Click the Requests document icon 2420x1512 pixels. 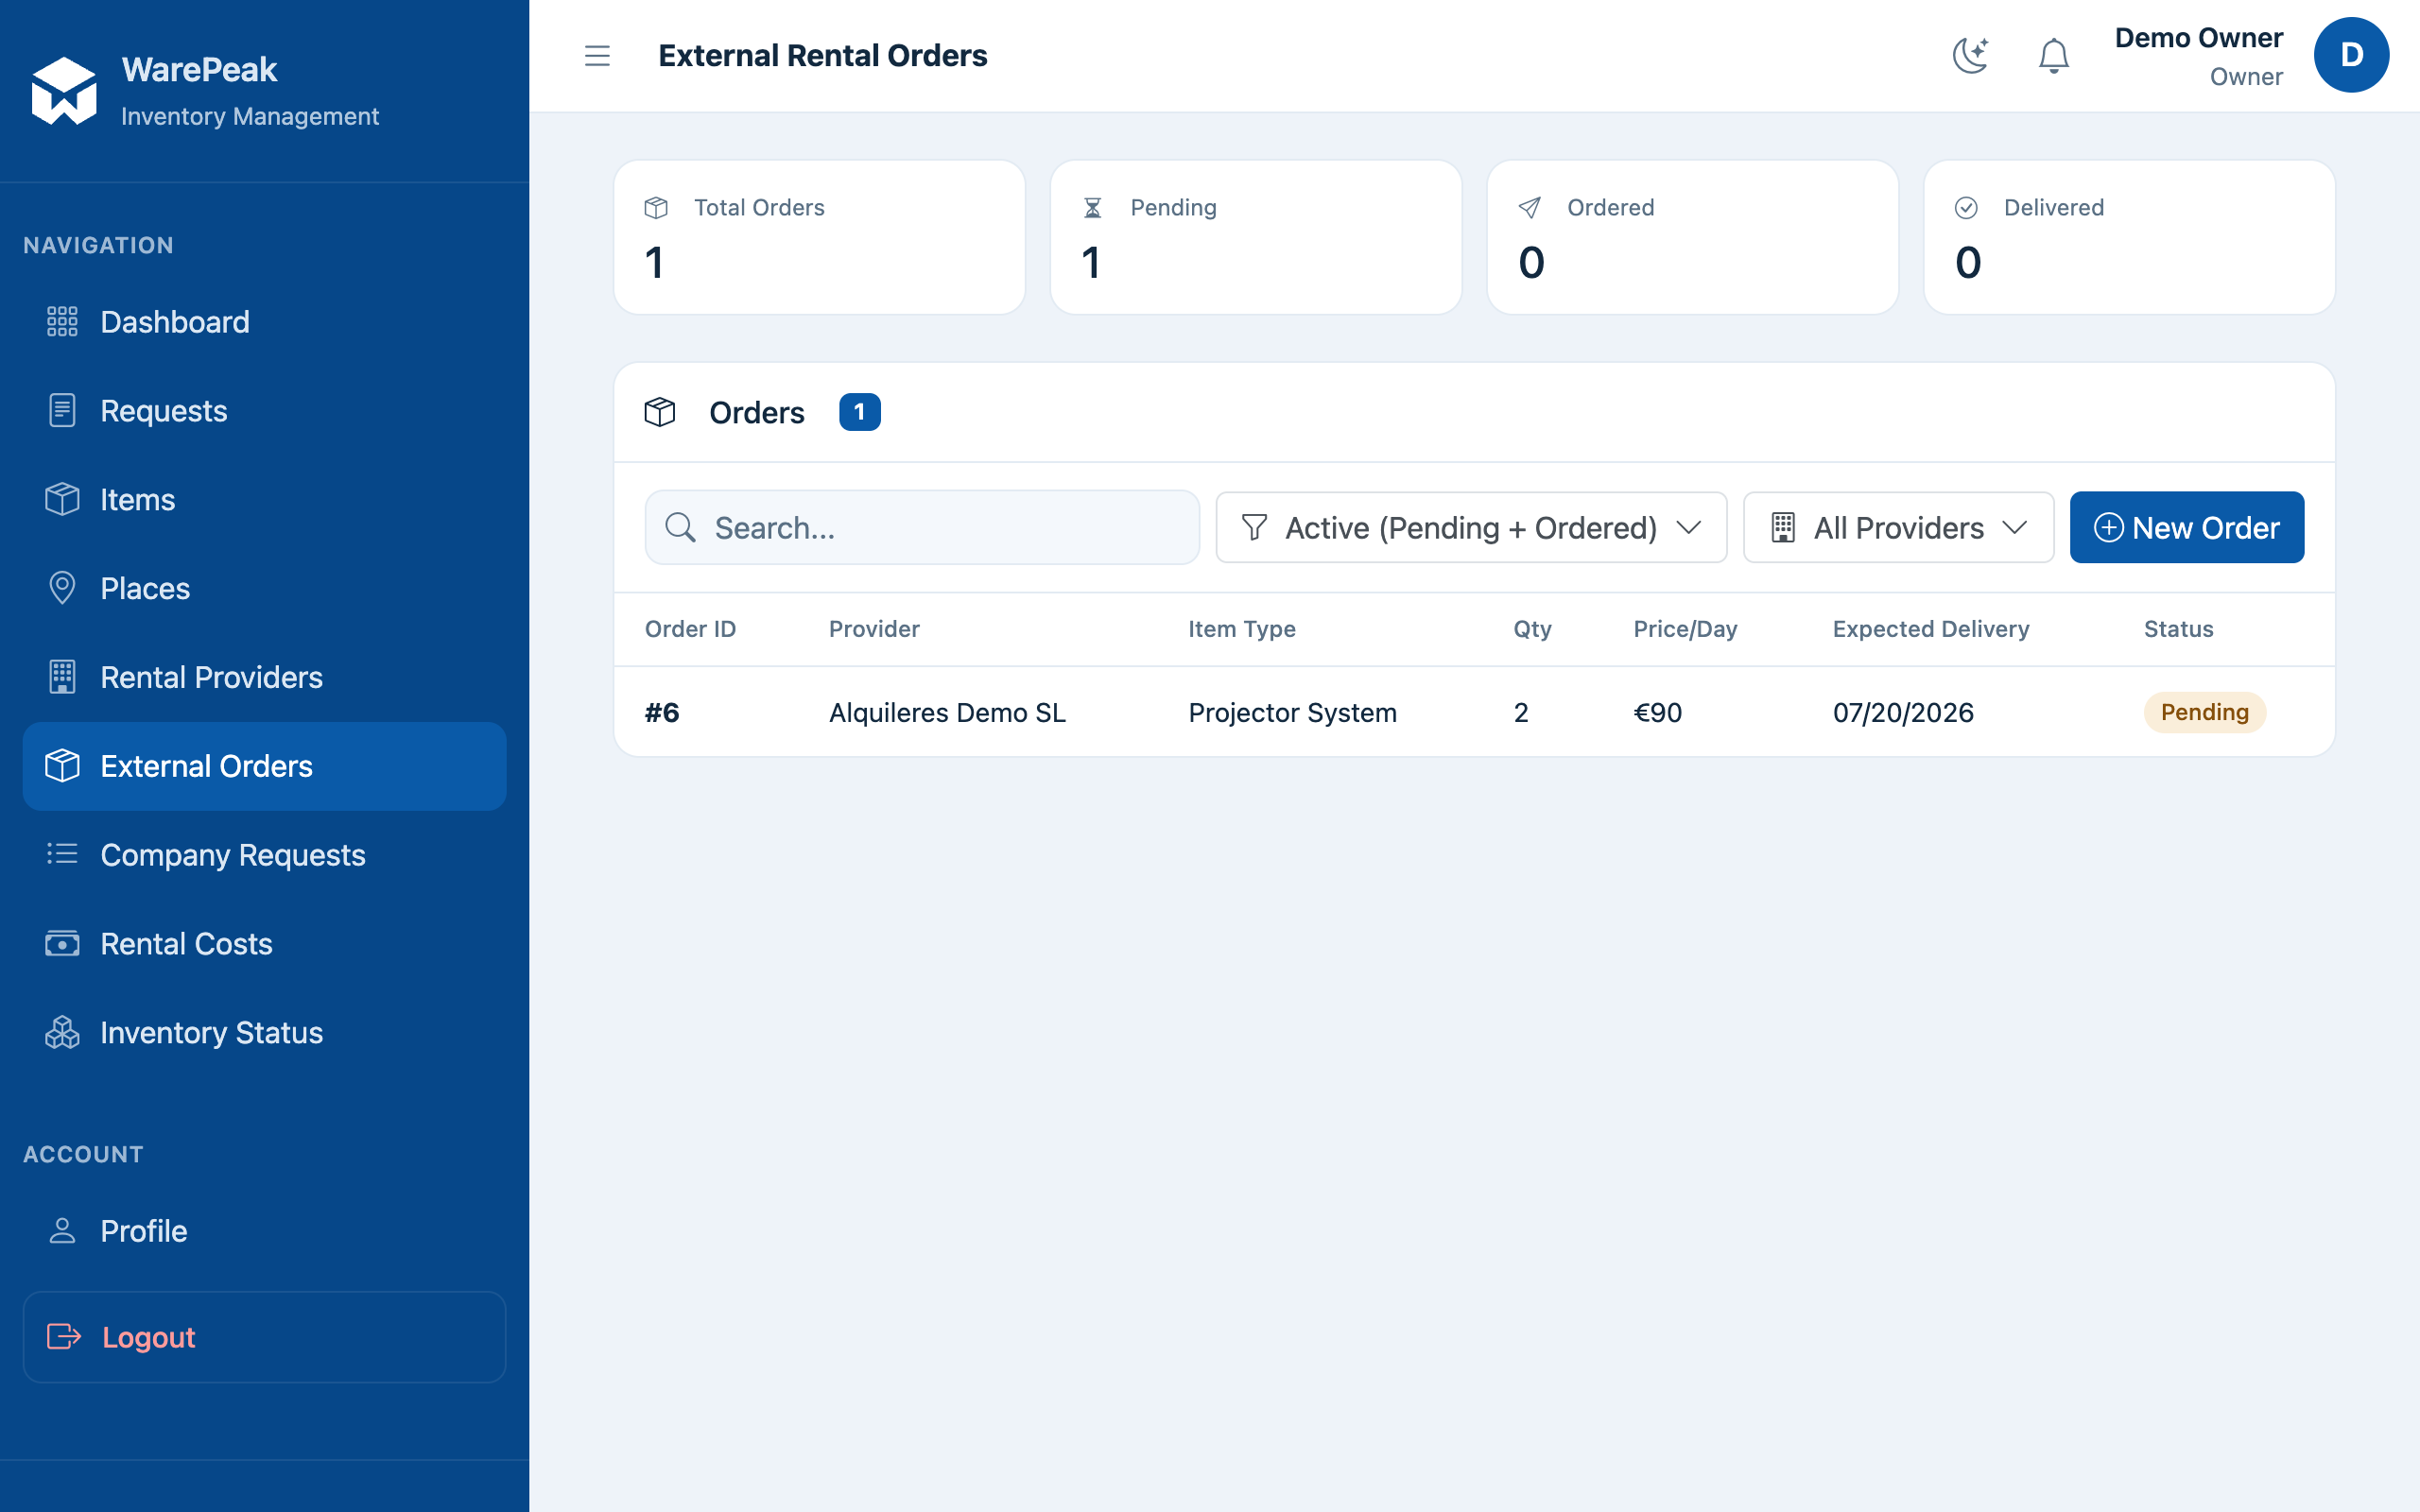coord(62,411)
